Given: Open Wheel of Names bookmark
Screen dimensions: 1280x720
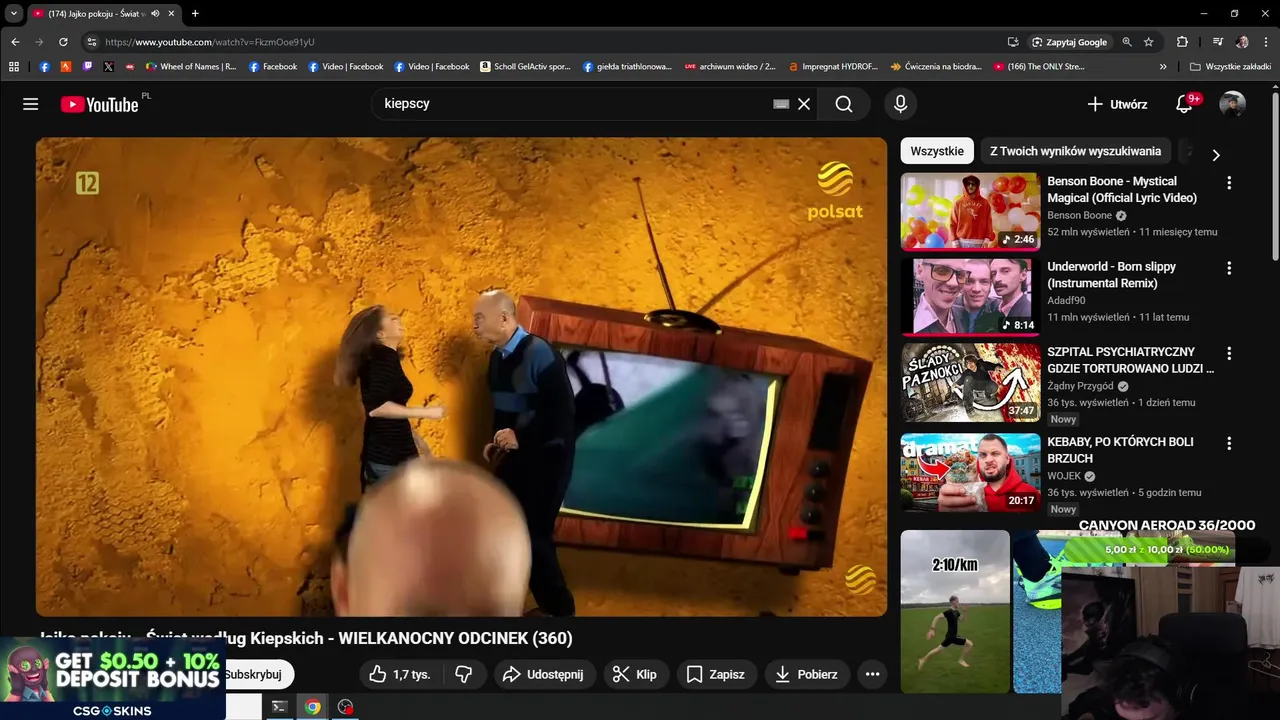Looking at the screenshot, I should coord(191,67).
